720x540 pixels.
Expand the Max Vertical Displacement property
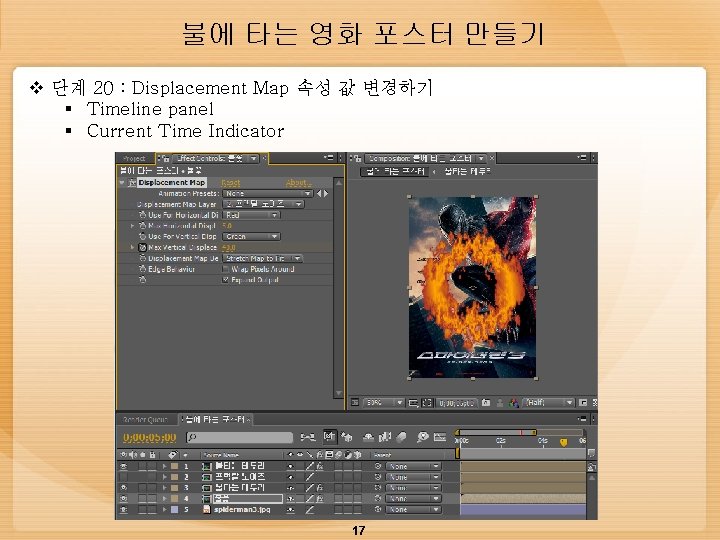(x=132, y=248)
